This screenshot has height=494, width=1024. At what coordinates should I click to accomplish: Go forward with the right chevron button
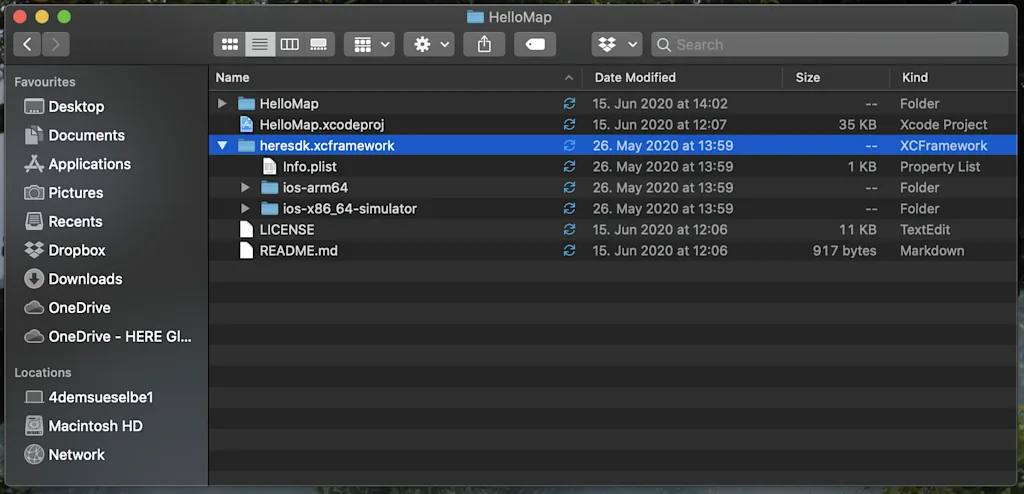click(56, 44)
